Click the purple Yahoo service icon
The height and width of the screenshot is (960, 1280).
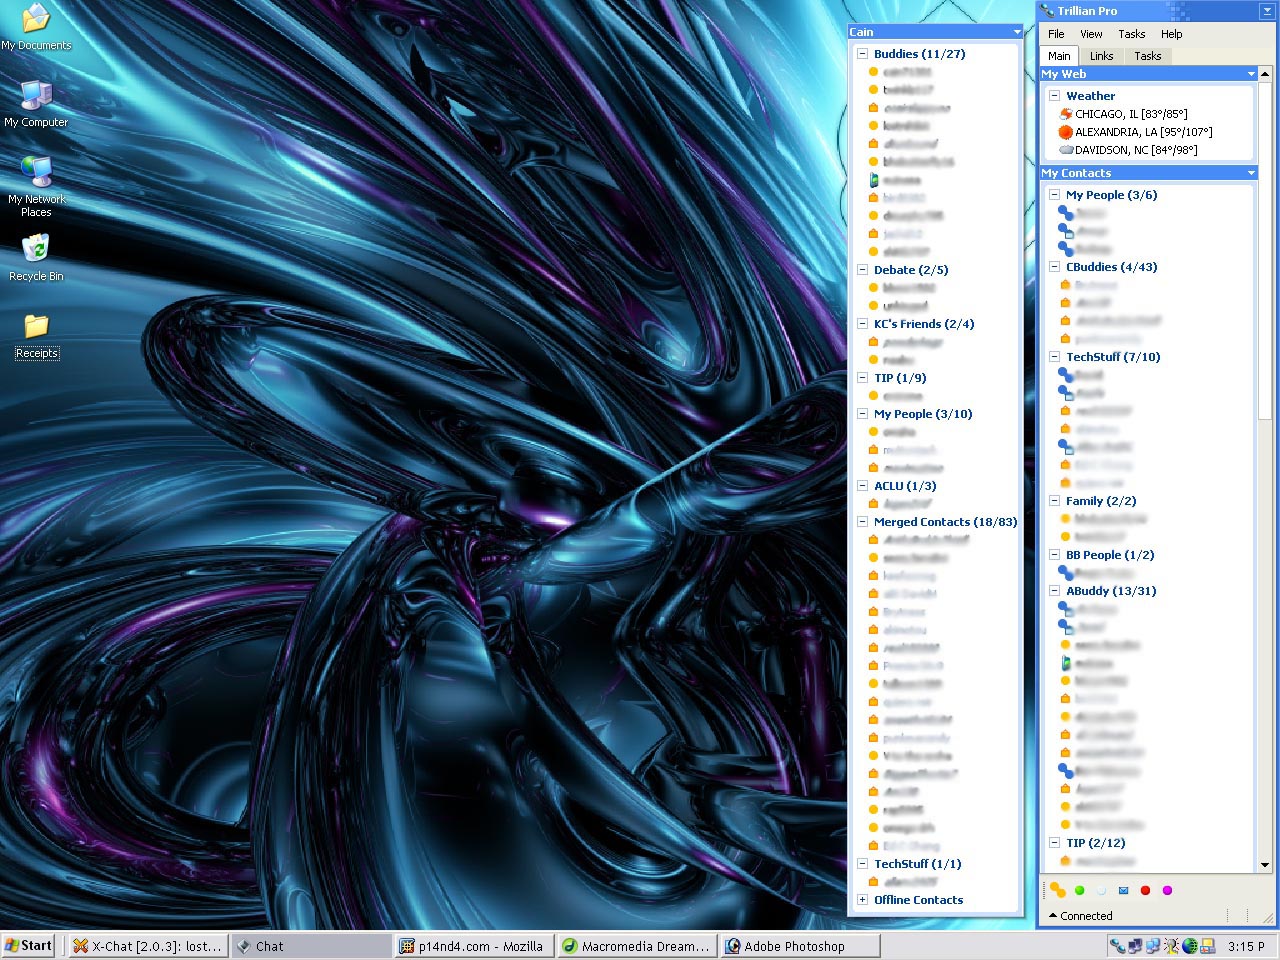tap(1167, 890)
